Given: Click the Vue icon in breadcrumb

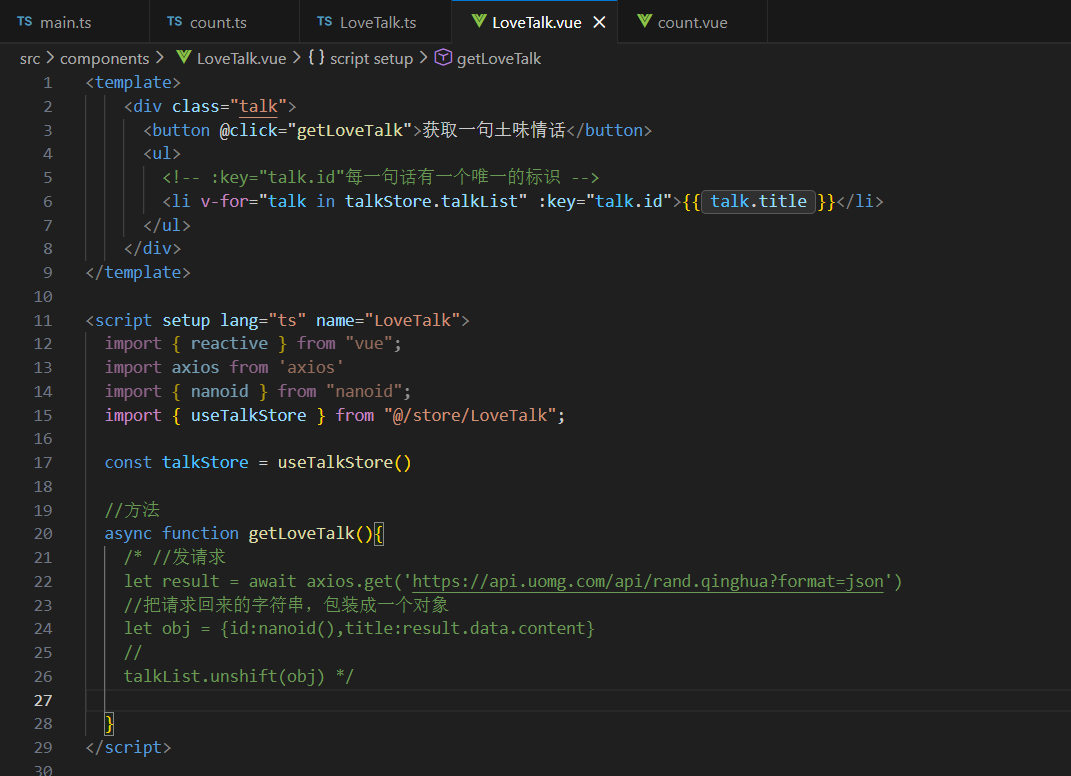Looking at the screenshot, I should [183, 57].
